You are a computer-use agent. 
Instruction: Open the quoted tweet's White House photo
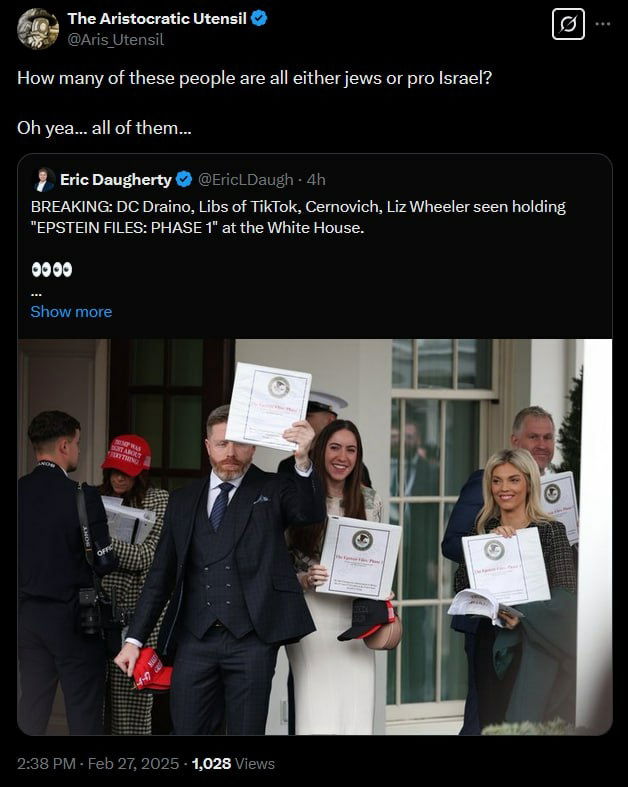click(315, 537)
